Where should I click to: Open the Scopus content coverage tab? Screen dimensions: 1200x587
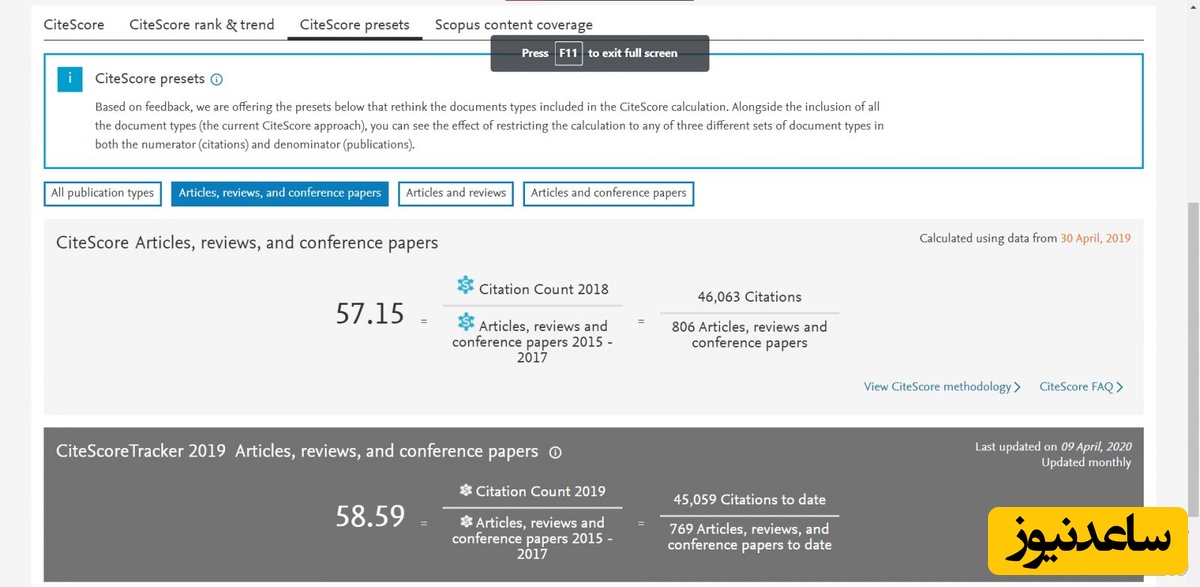pos(513,25)
